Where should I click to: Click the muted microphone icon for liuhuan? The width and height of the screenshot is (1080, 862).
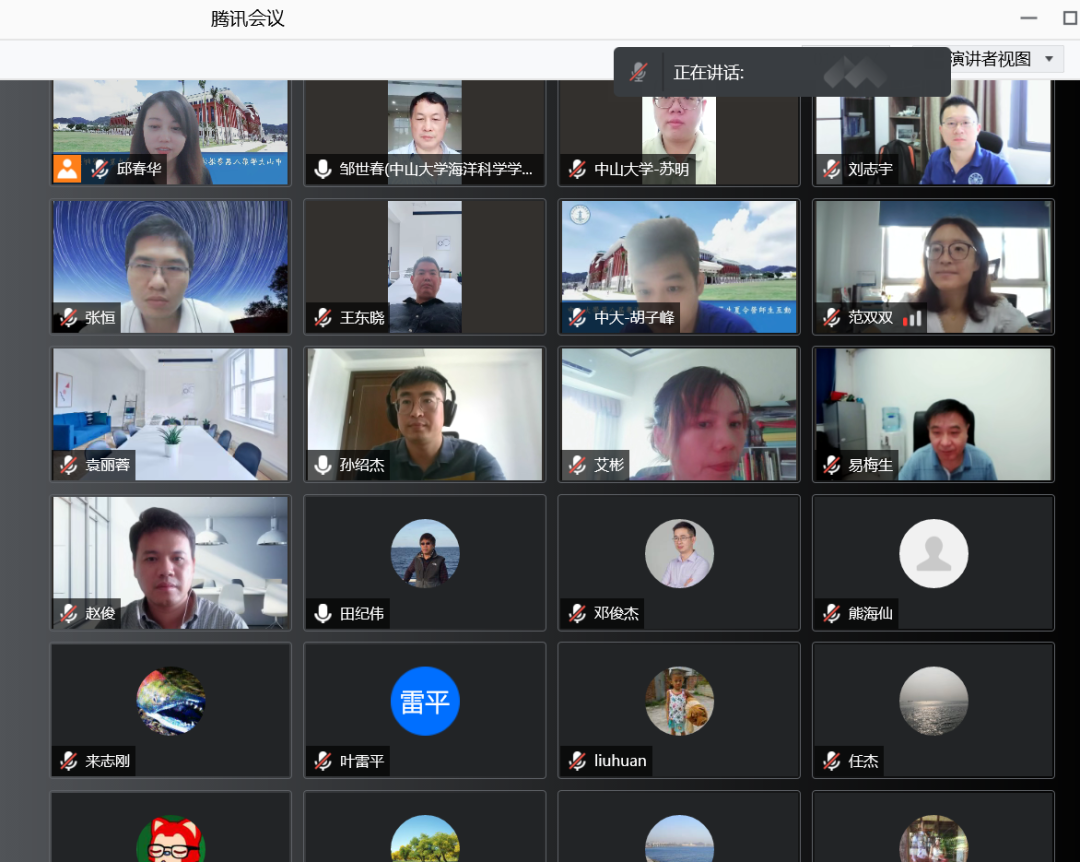pyautogui.click(x=577, y=761)
